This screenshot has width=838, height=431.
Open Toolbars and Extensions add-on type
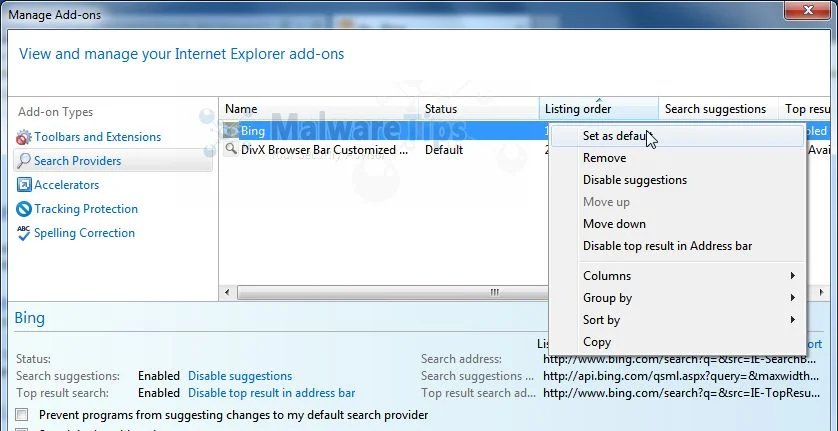click(97, 137)
